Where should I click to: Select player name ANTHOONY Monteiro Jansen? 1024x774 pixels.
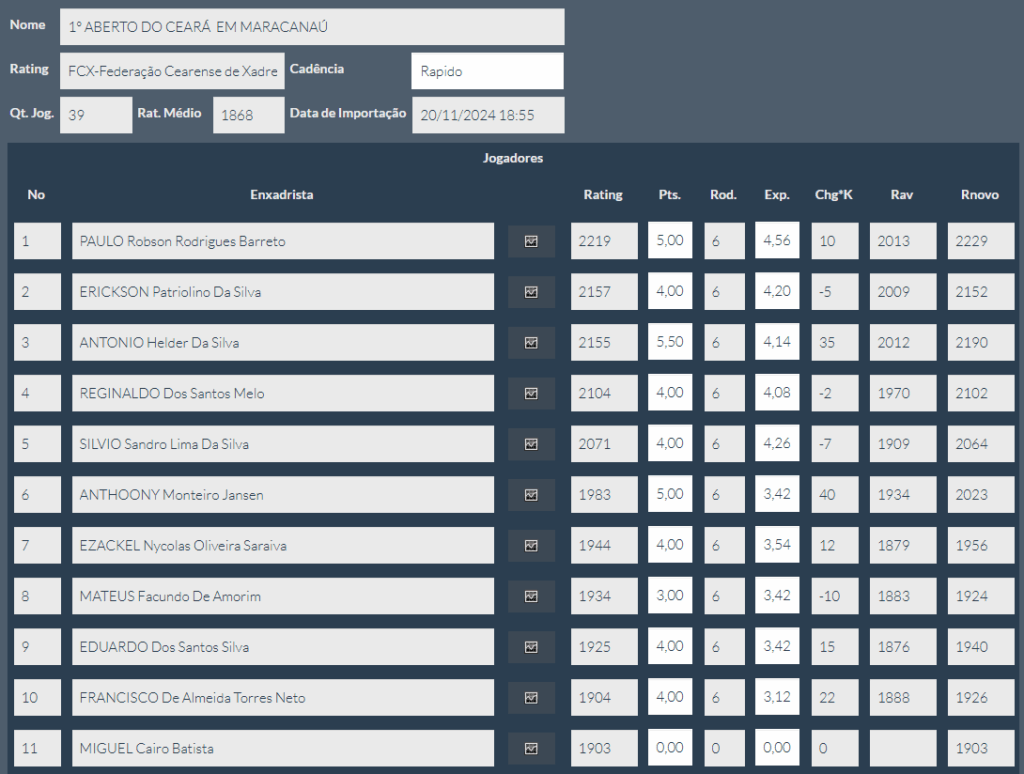click(283, 495)
